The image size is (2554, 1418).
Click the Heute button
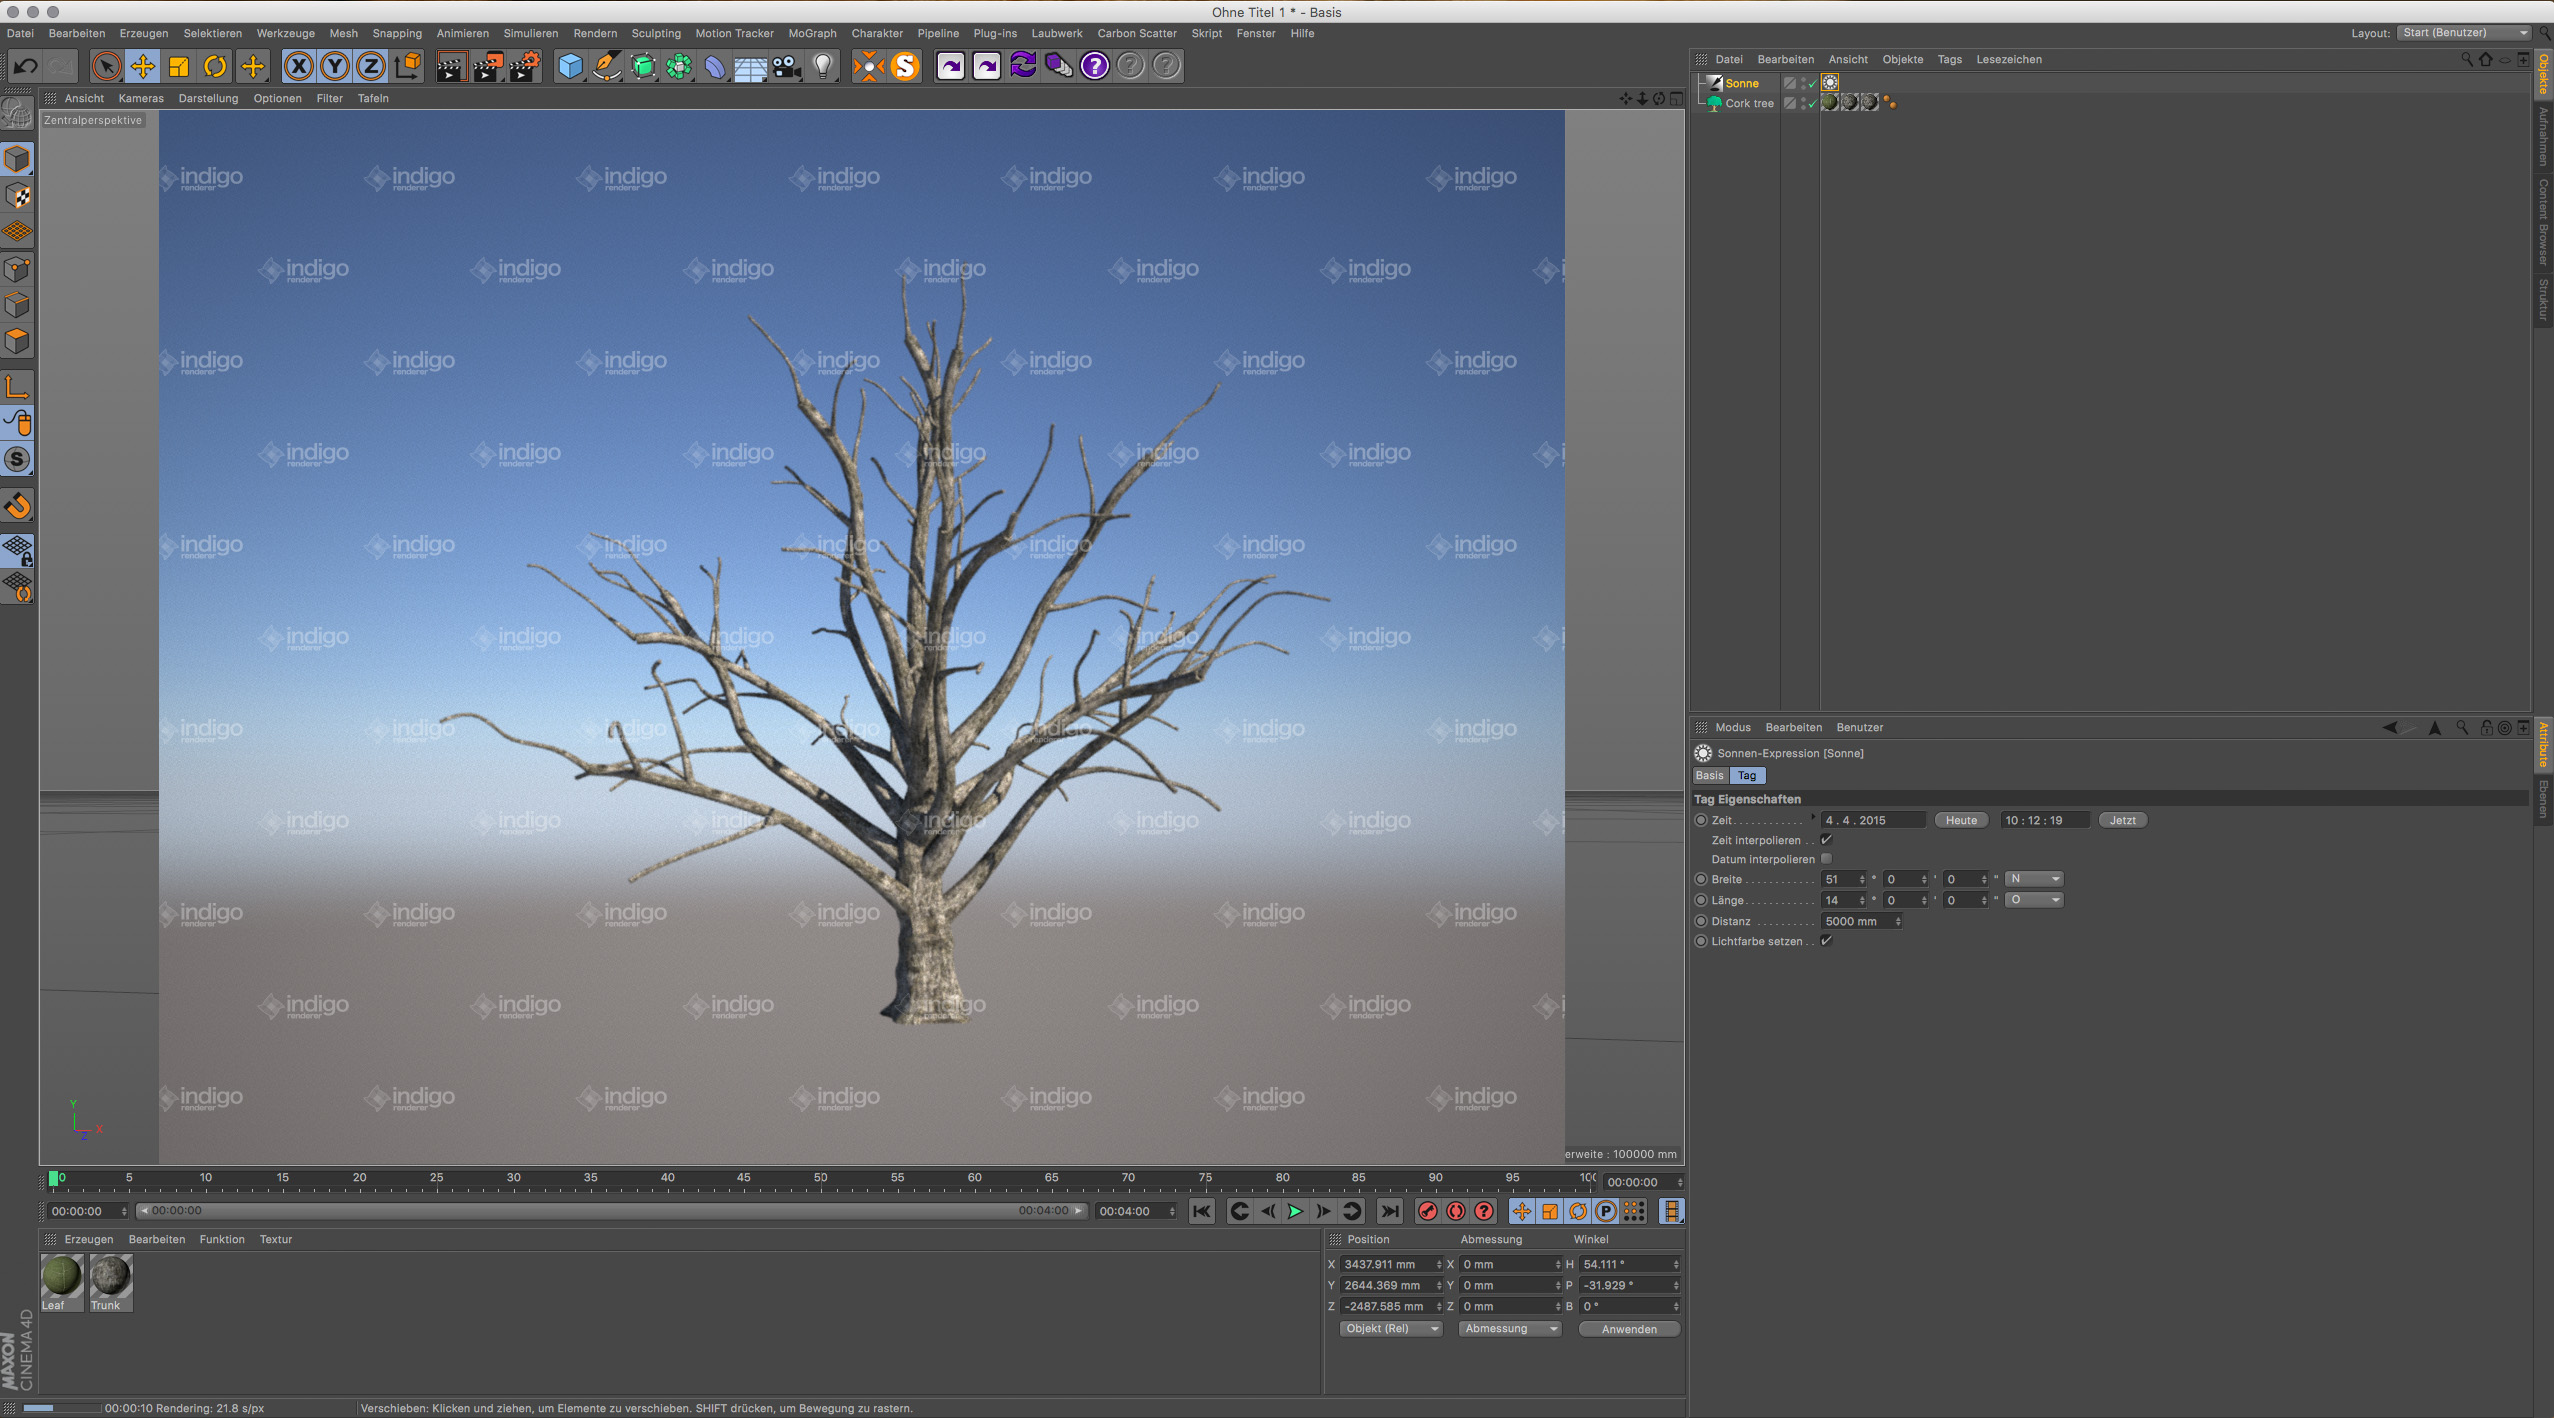pos(1961,820)
